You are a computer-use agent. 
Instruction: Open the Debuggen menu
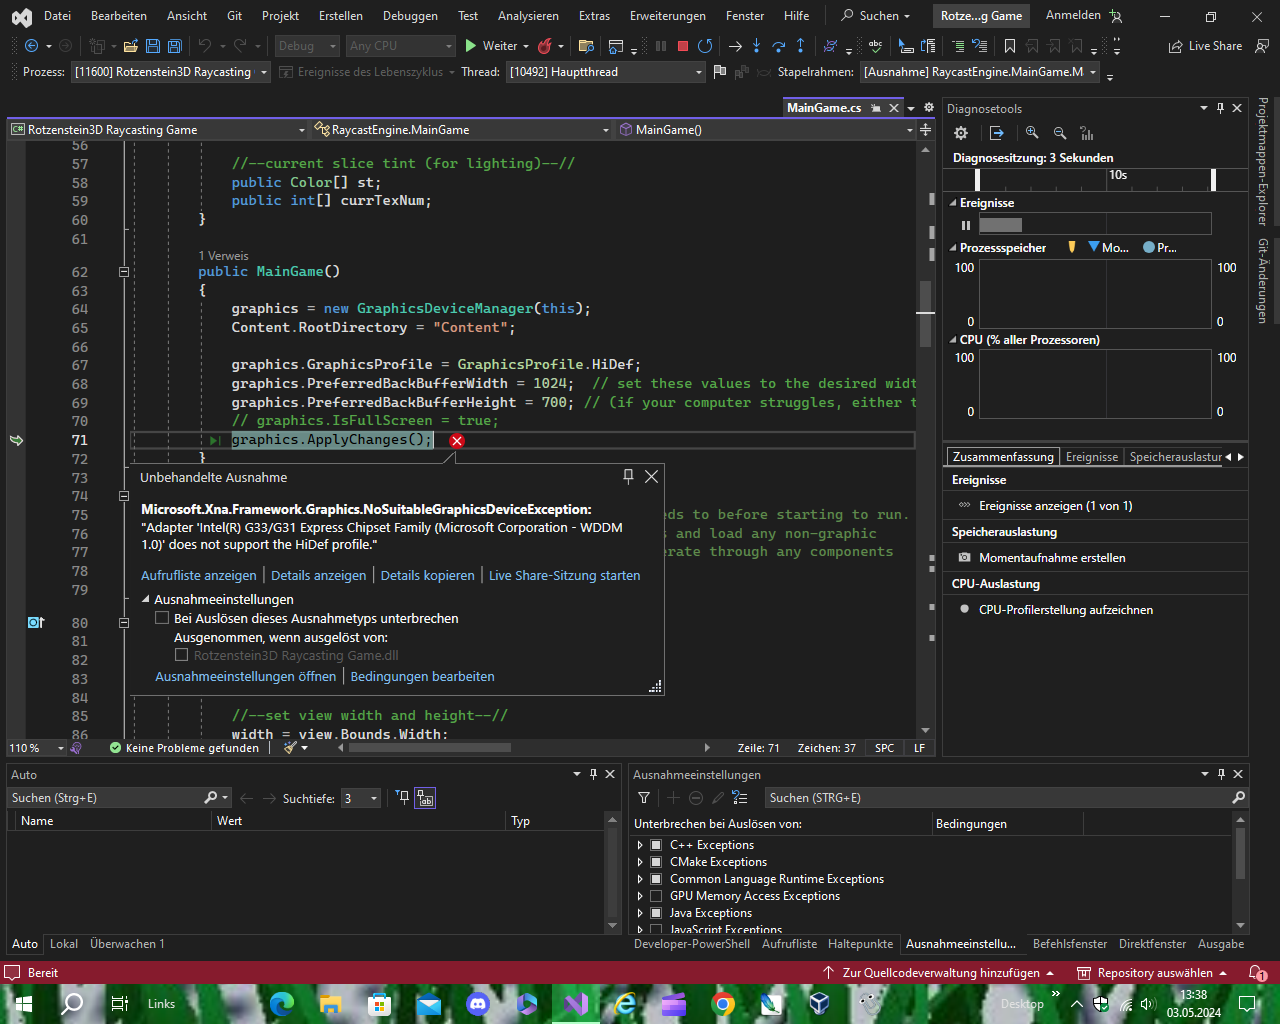coord(409,15)
